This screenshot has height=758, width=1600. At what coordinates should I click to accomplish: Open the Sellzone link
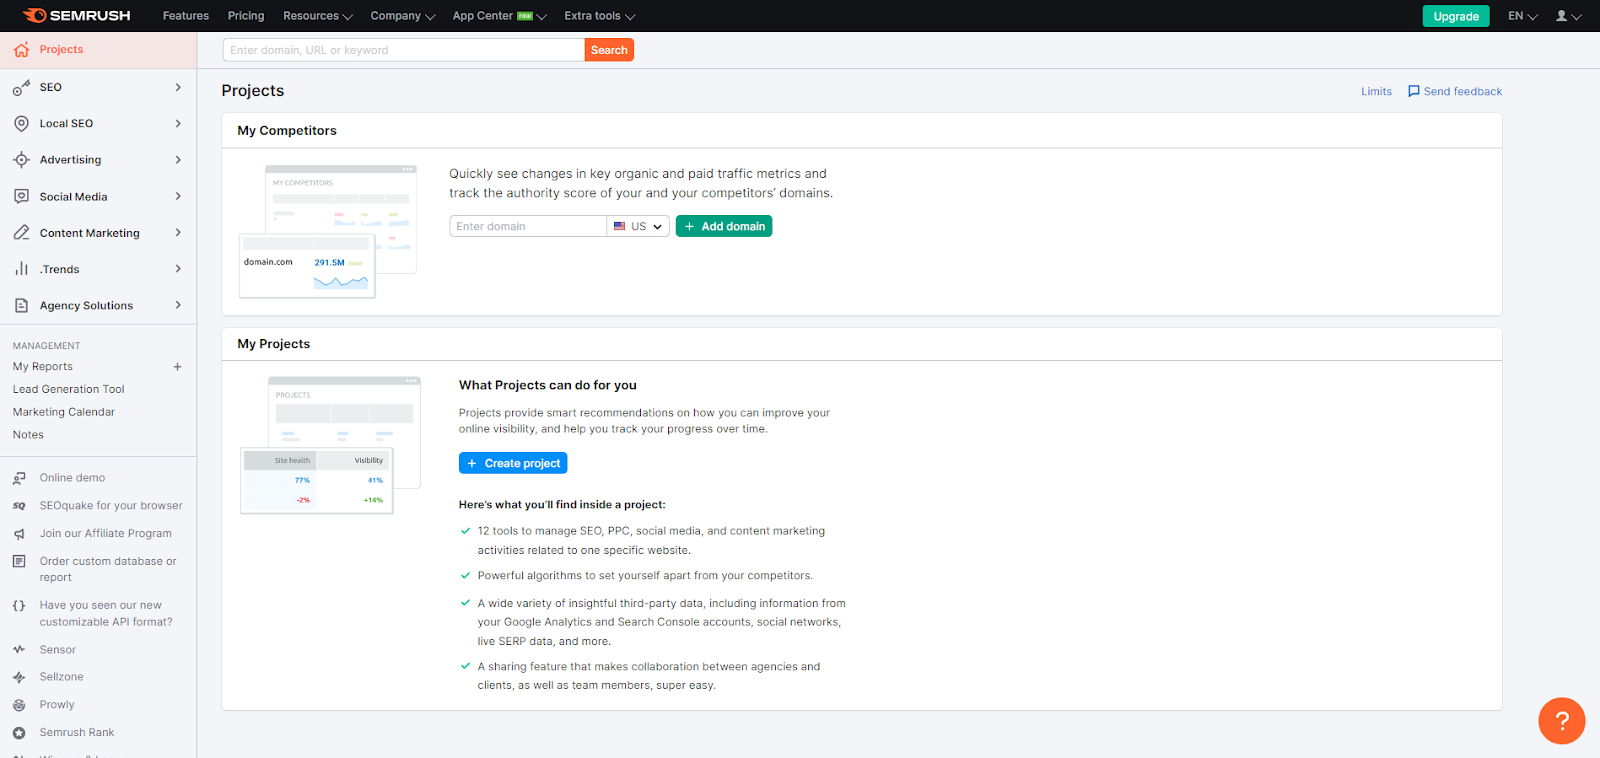pyautogui.click(x=61, y=677)
